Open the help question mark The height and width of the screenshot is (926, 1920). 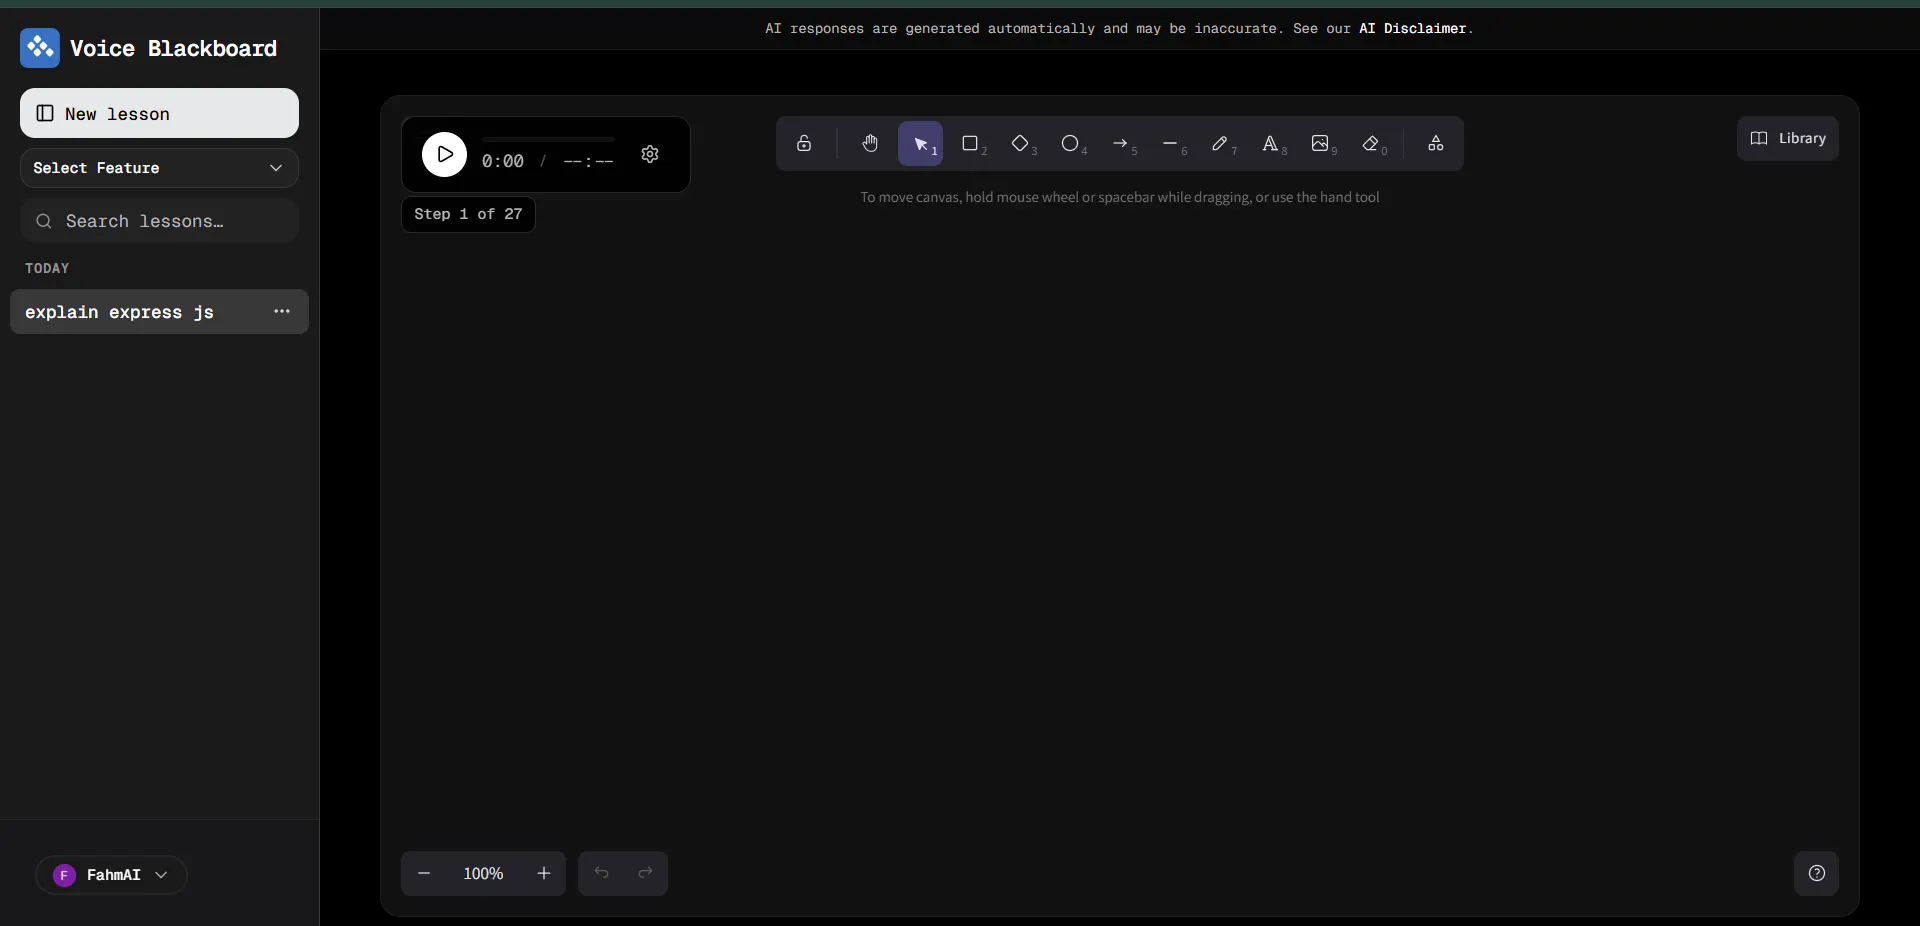[x=1817, y=874]
